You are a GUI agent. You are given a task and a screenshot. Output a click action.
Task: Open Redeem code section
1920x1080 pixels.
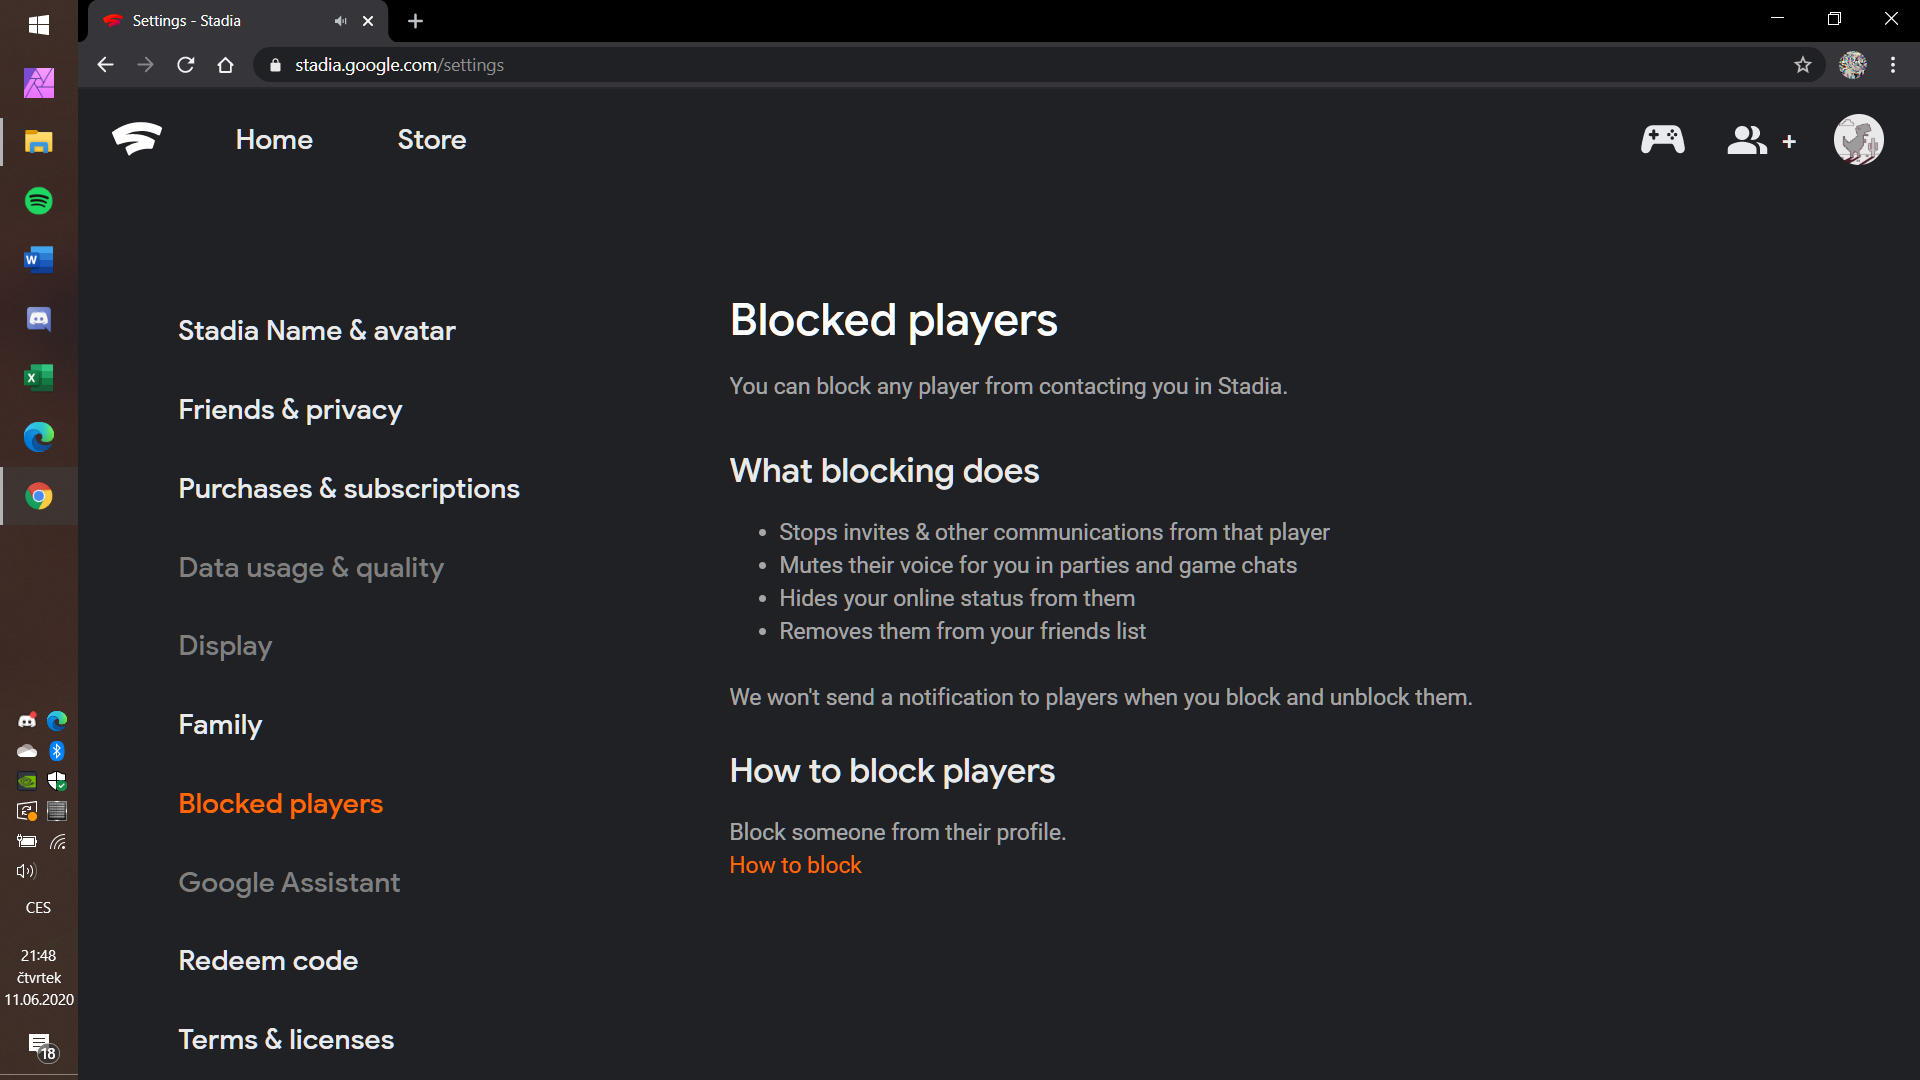(x=268, y=961)
